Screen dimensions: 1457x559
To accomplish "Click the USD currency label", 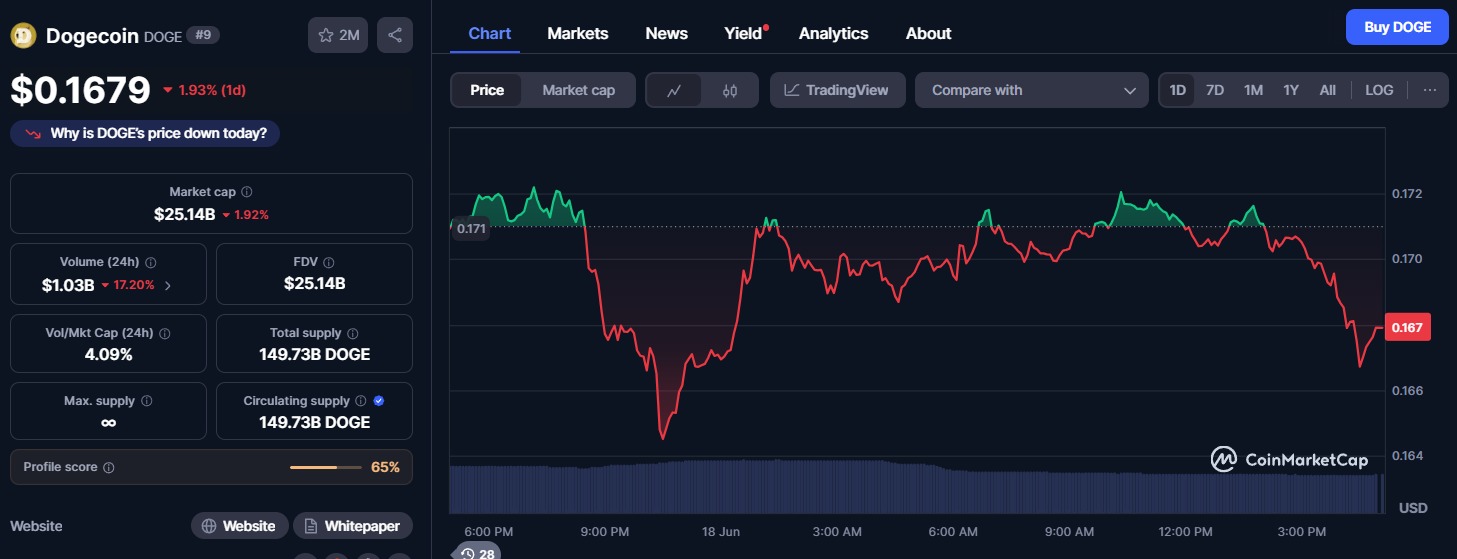I will 1413,508.
